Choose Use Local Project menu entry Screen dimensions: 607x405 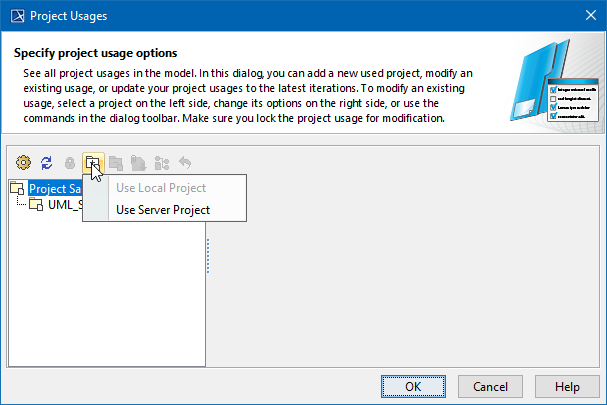click(161, 188)
